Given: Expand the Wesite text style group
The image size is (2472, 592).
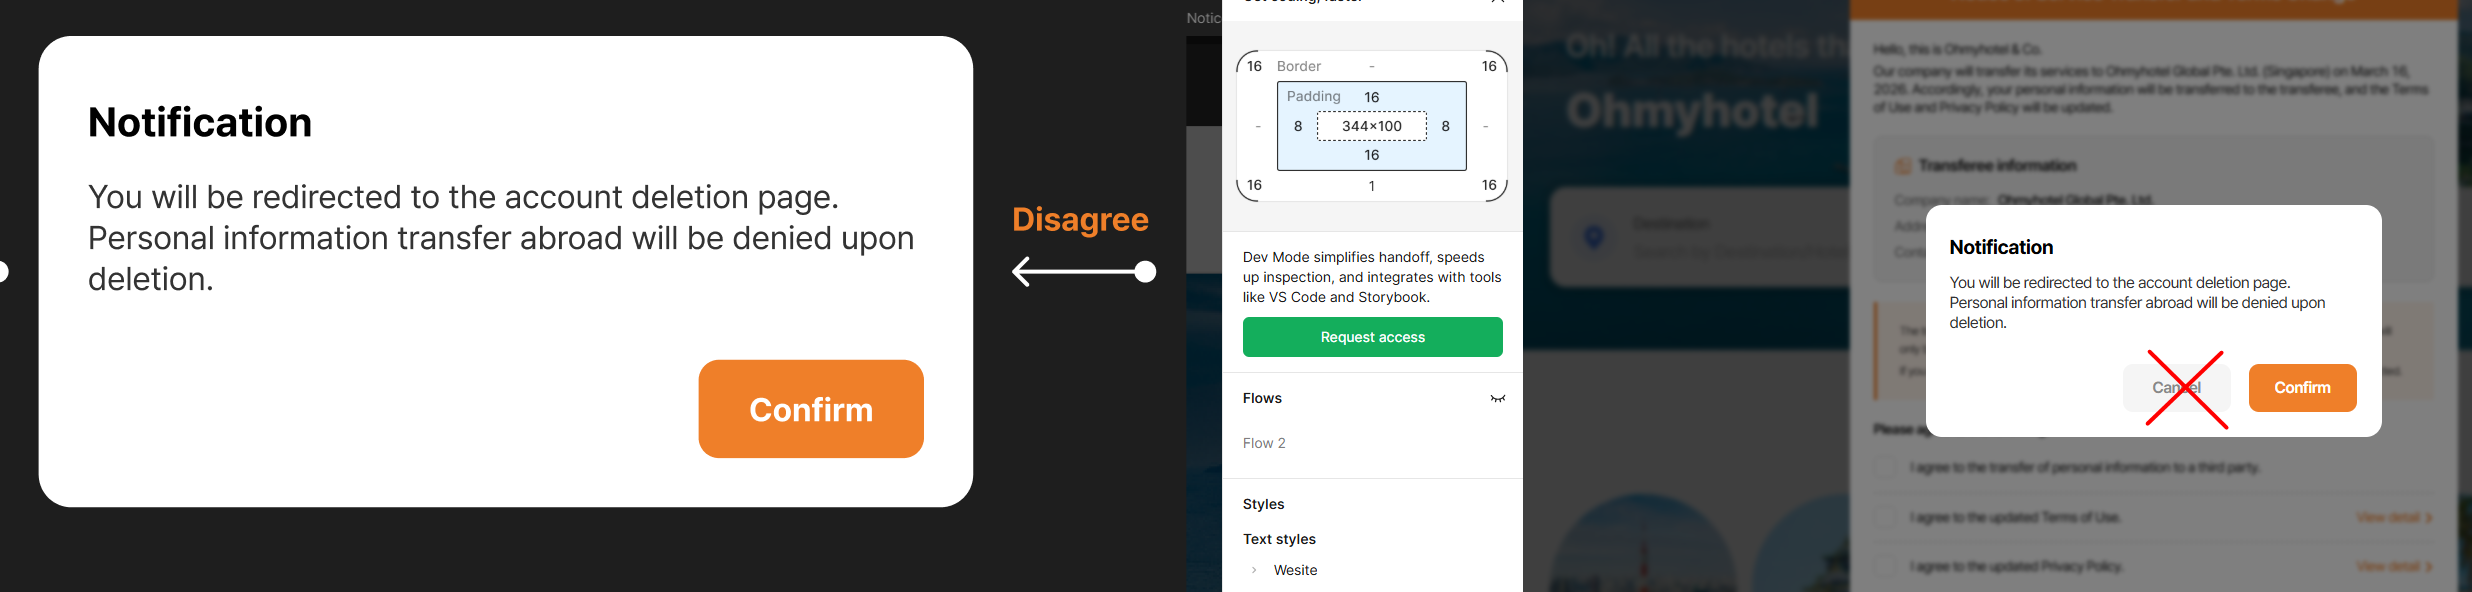Looking at the screenshot, I should point(1254,570).
